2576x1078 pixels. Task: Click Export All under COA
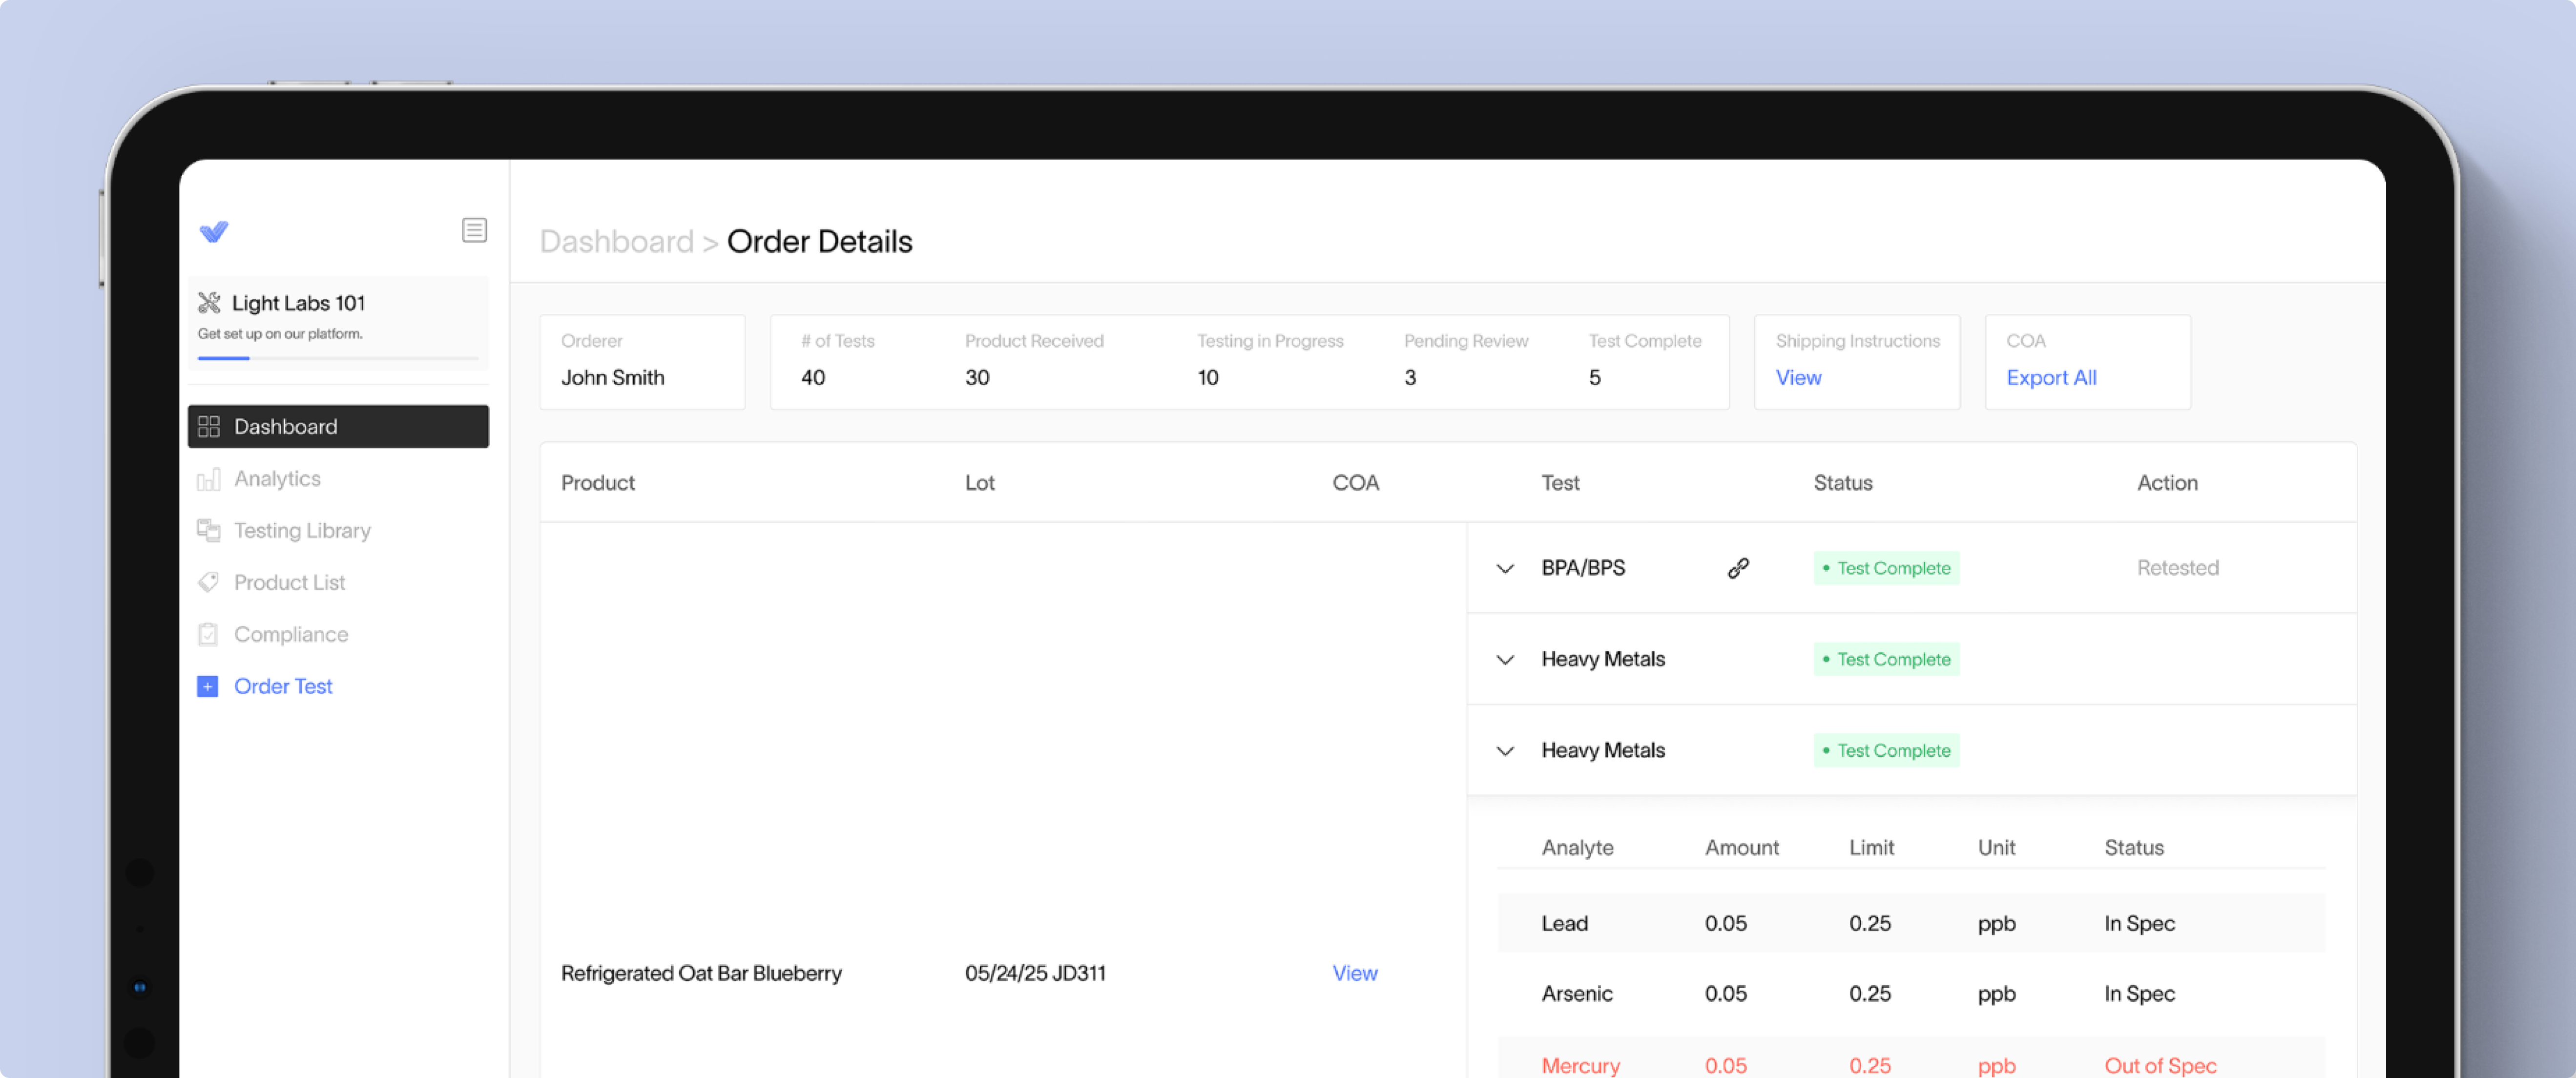coord(2051,378)
